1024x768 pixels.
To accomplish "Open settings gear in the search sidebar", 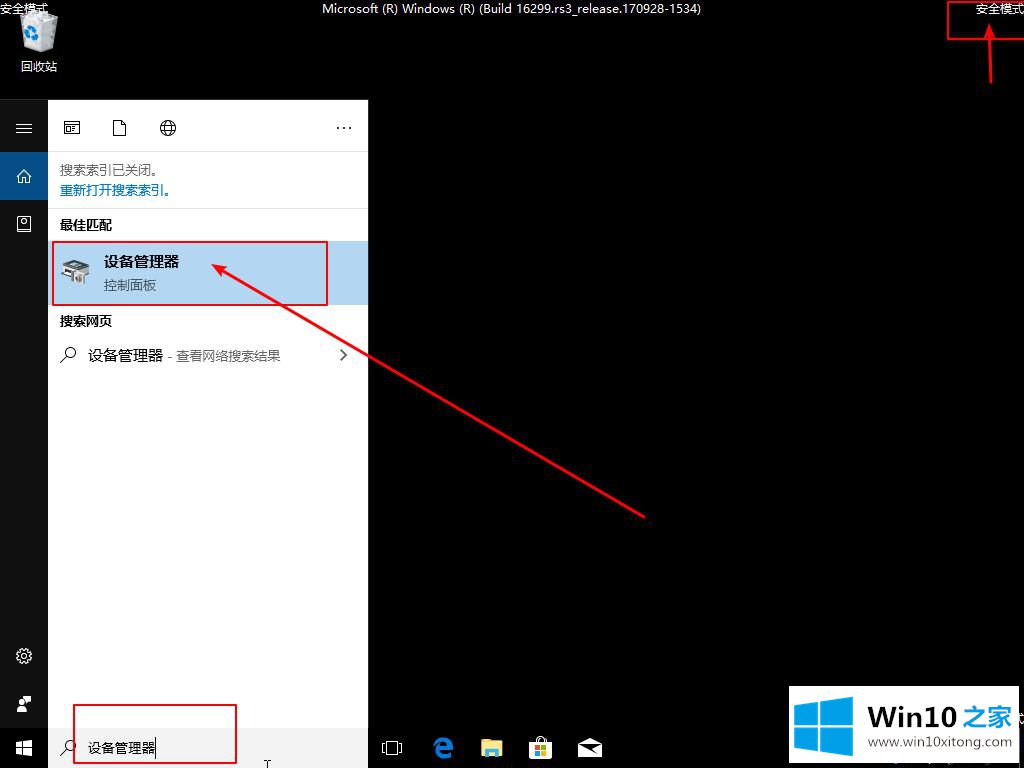I will coord(24,656).
